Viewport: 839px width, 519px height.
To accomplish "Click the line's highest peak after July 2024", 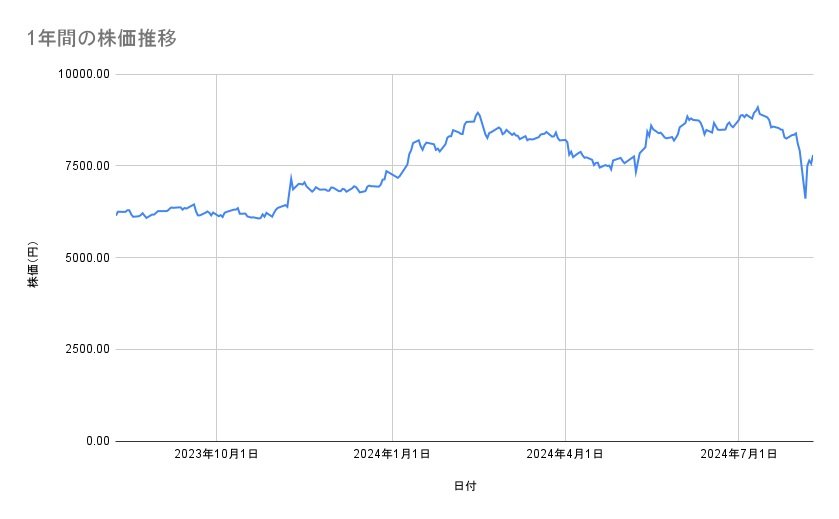I will point(758,107).
